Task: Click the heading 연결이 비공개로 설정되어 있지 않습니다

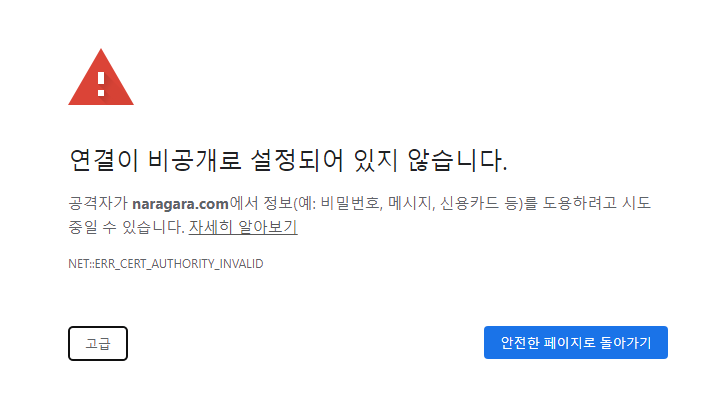Action: click(288, 160)
